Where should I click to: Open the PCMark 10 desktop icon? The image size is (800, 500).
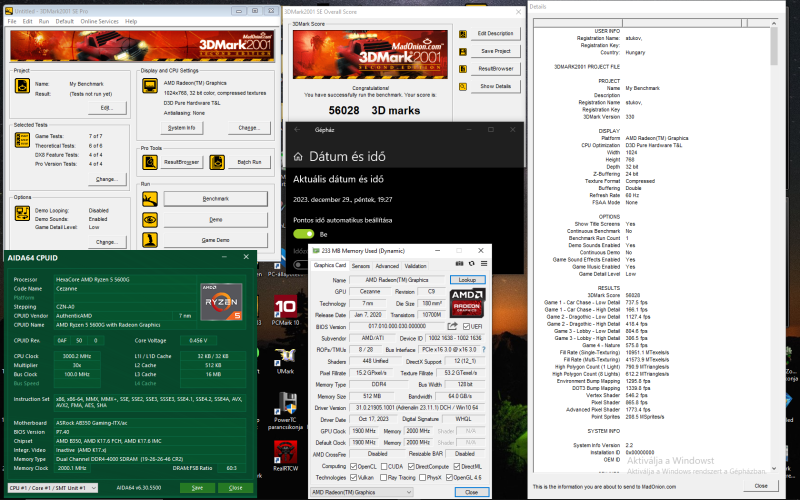285,310
